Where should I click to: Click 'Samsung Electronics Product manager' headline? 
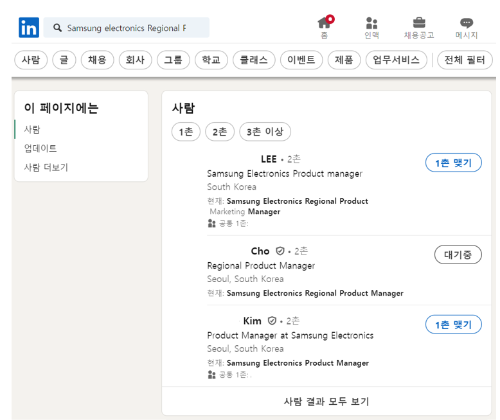pos(284,174)
